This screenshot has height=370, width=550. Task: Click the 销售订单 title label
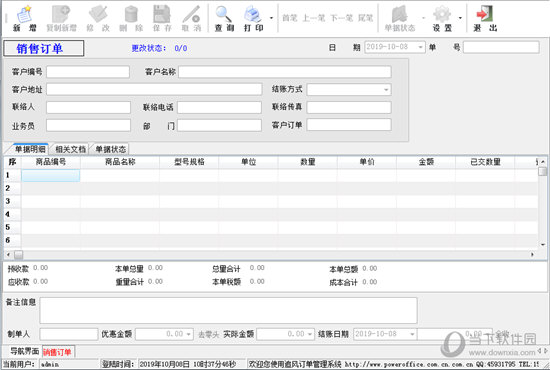[43, 48]
